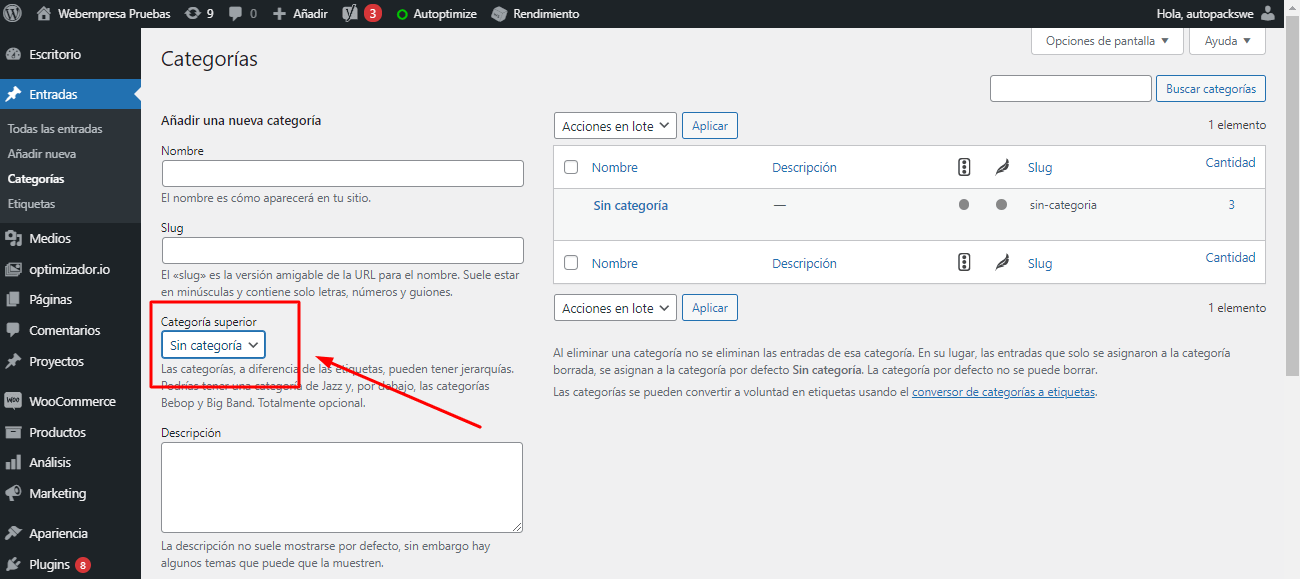Open Todas las entradas submenu item

click(55, 129)
